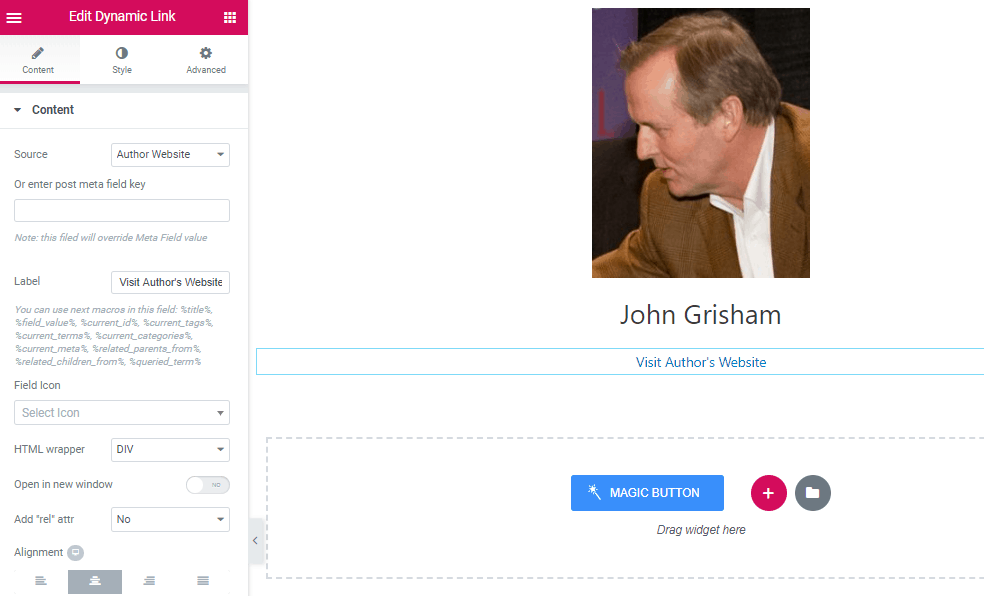984x596 pixels.
Task: Open the hamburger menu in Elementor header
Action: click(x=14, y=17)
